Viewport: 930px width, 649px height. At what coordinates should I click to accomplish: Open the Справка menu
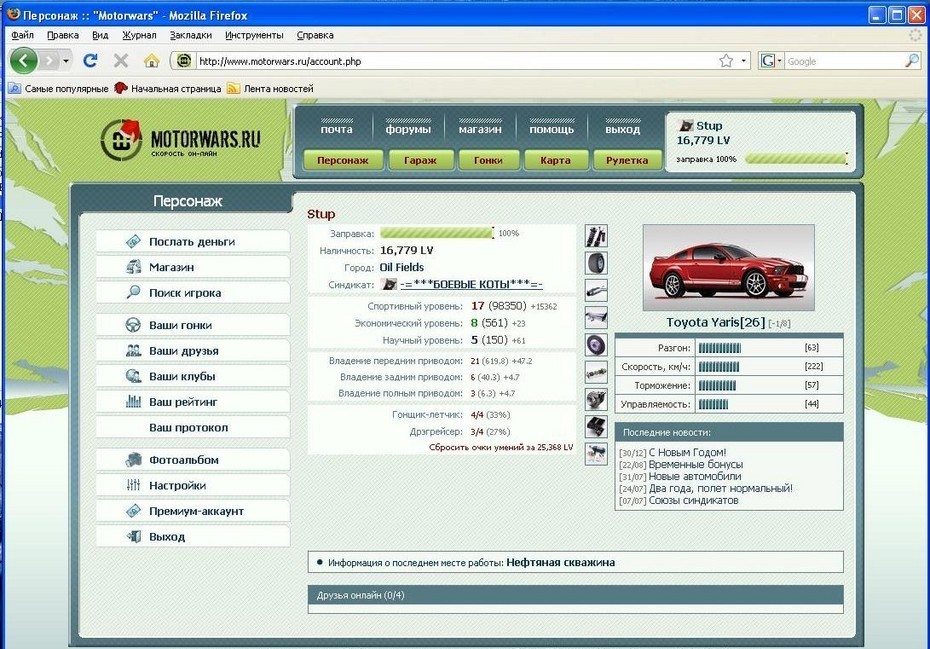(315, 35)
